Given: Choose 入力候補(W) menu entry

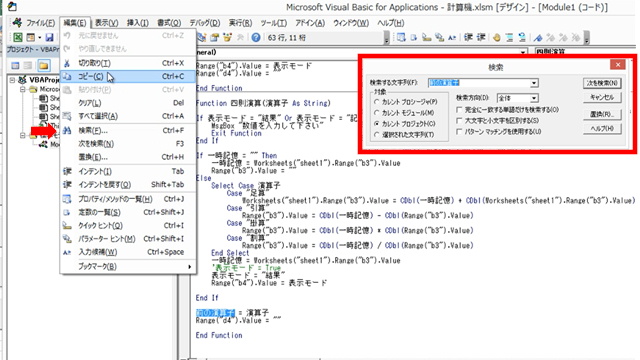Looking at the screenshot, I should (128, 252).
